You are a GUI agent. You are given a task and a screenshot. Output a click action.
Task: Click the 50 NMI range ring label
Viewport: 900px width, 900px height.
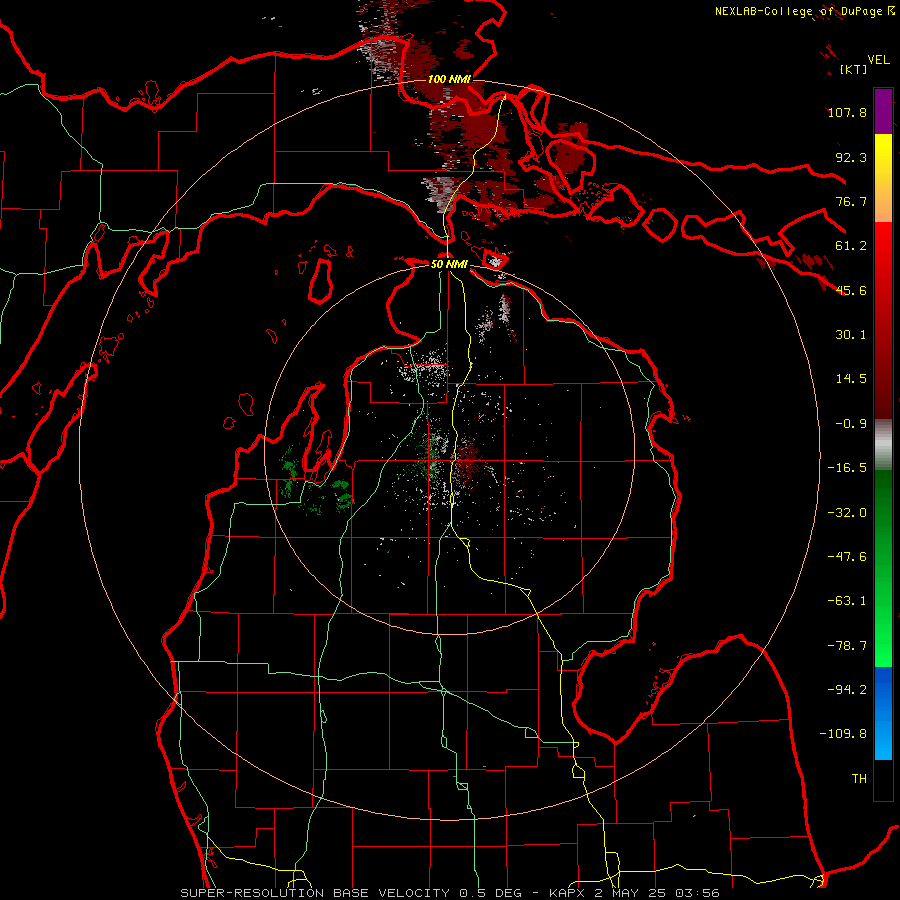(x=449, y=264)
